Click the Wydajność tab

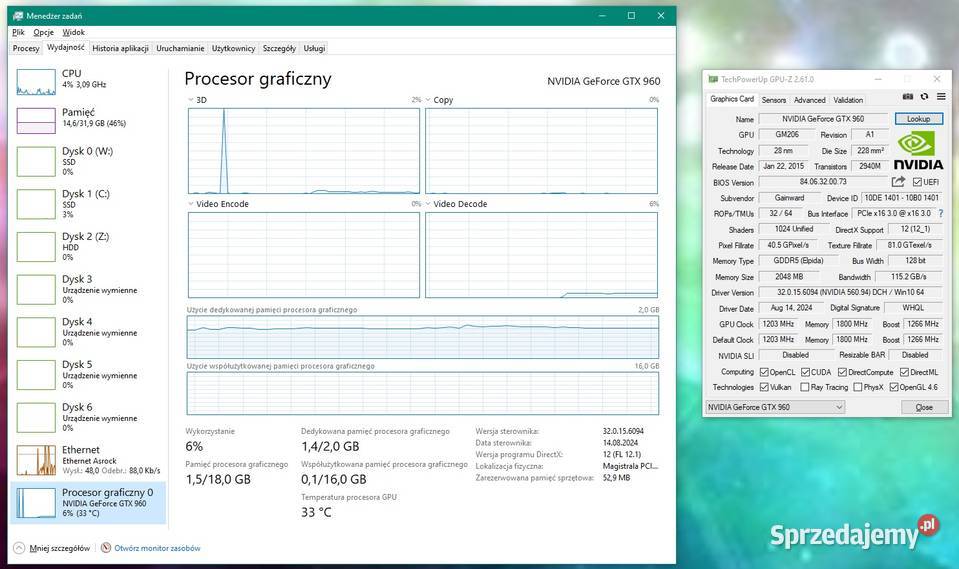tap(66, 47)
